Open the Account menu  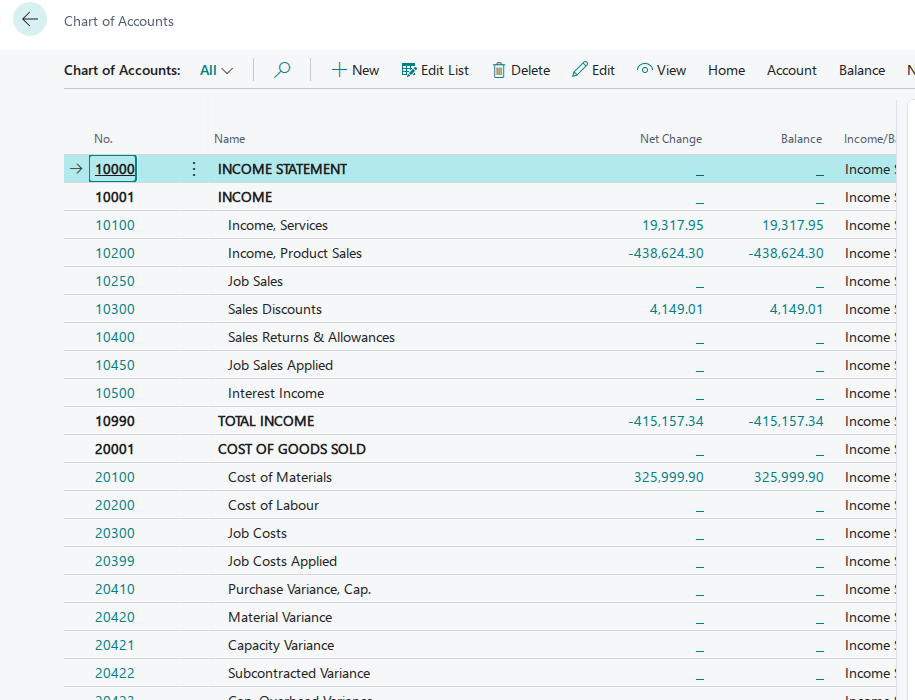pyautogui.click(x=791, y=71)
